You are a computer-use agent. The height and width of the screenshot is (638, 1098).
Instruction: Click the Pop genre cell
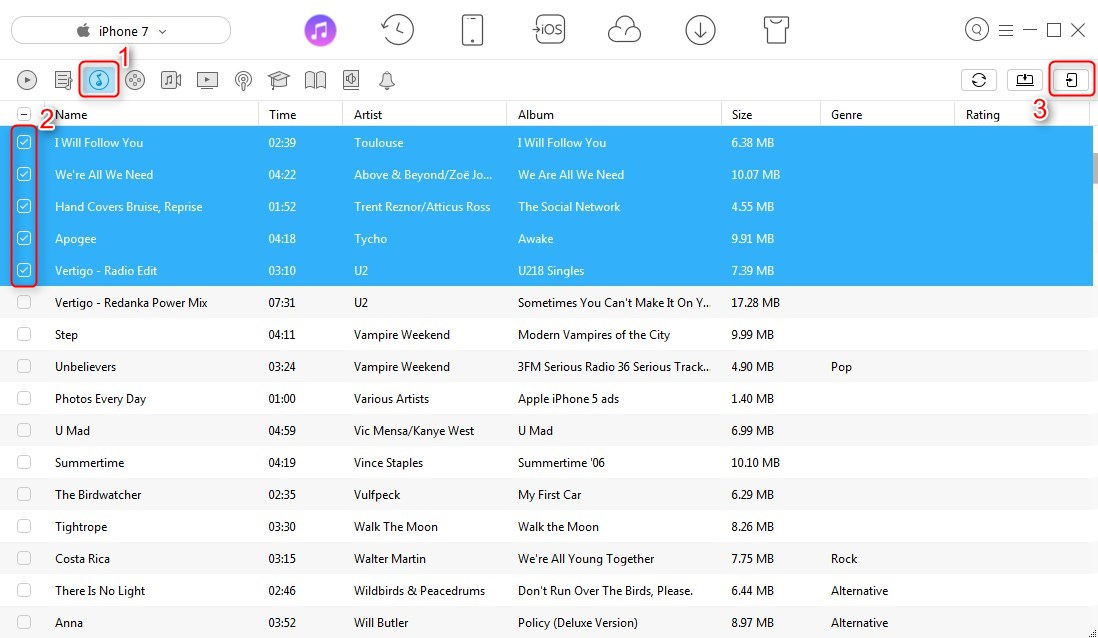[x=841, y=367]
